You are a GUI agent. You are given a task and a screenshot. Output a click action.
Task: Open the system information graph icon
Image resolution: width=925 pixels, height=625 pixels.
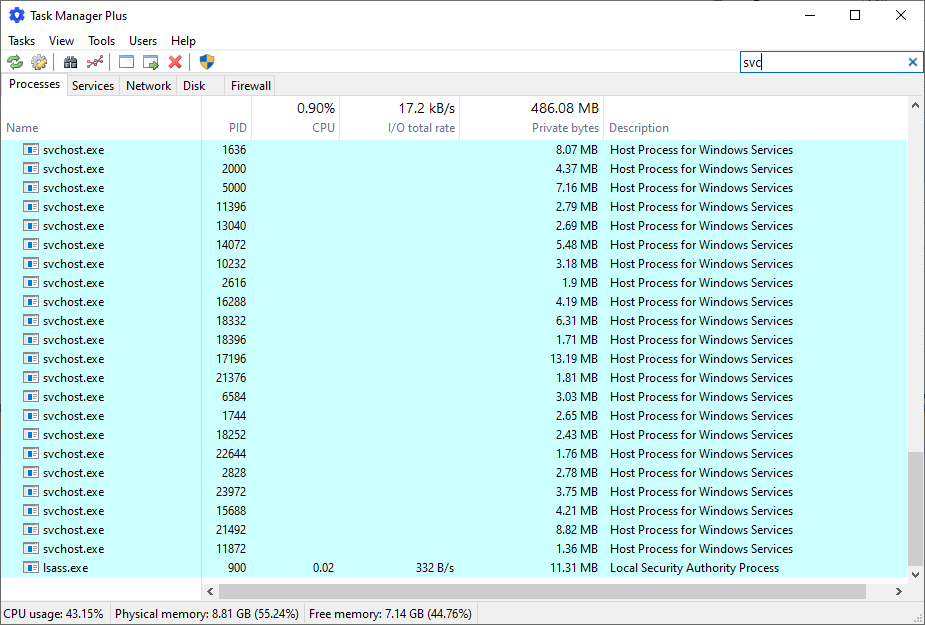pos(94,62)
